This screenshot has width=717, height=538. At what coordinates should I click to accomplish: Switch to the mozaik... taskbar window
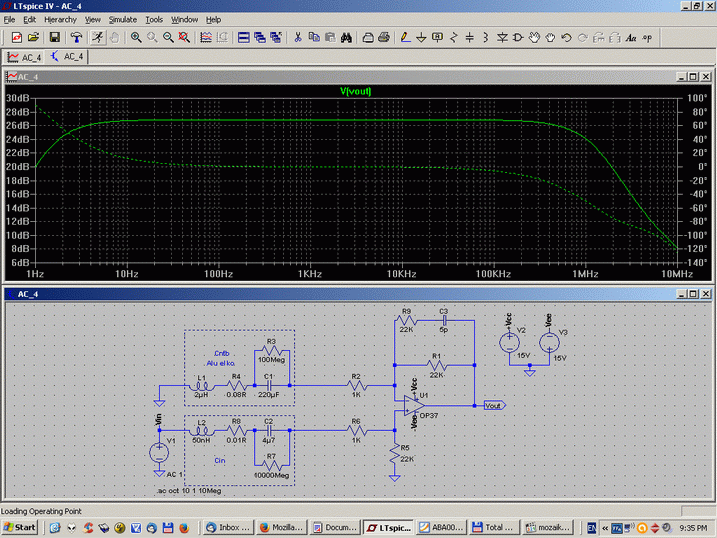click(x=548, y=527)
